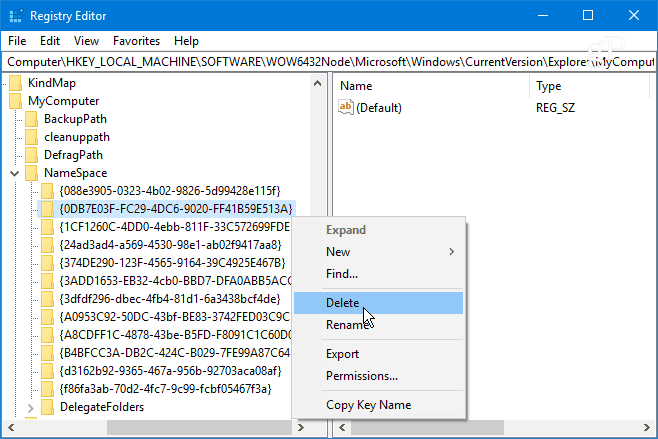Click folder icon of {3ADD1653-EB32-4cb0 key

(x=47, y=281)
